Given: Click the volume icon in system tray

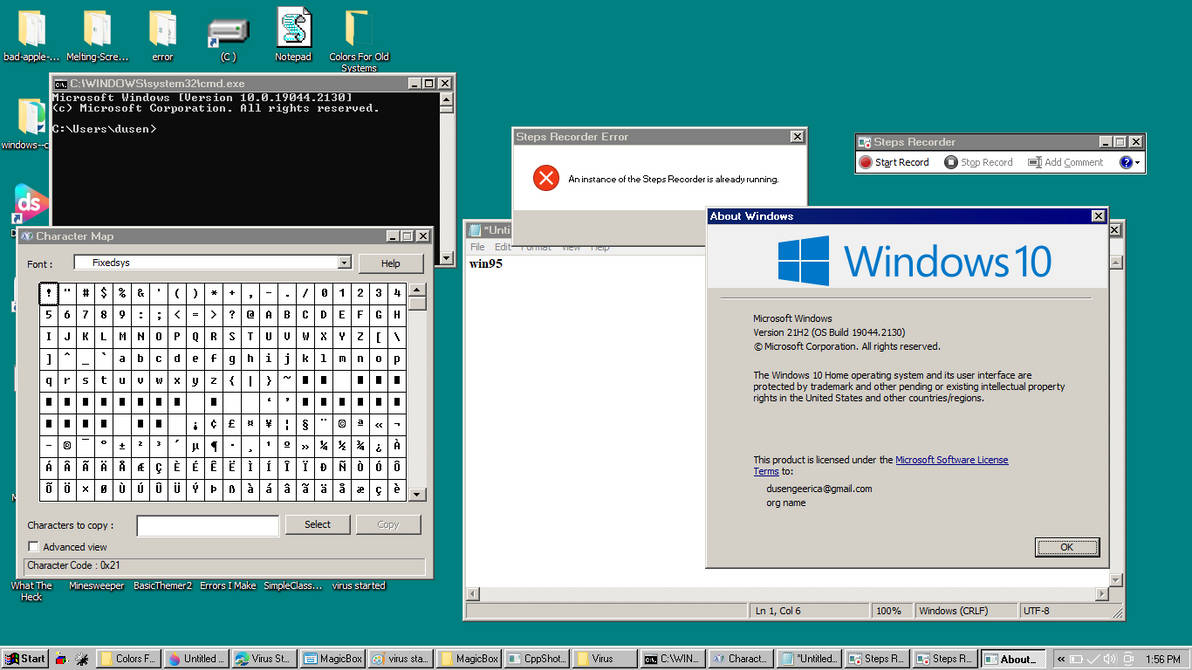Looking at the screenshot, I should tap(1111, 659).
